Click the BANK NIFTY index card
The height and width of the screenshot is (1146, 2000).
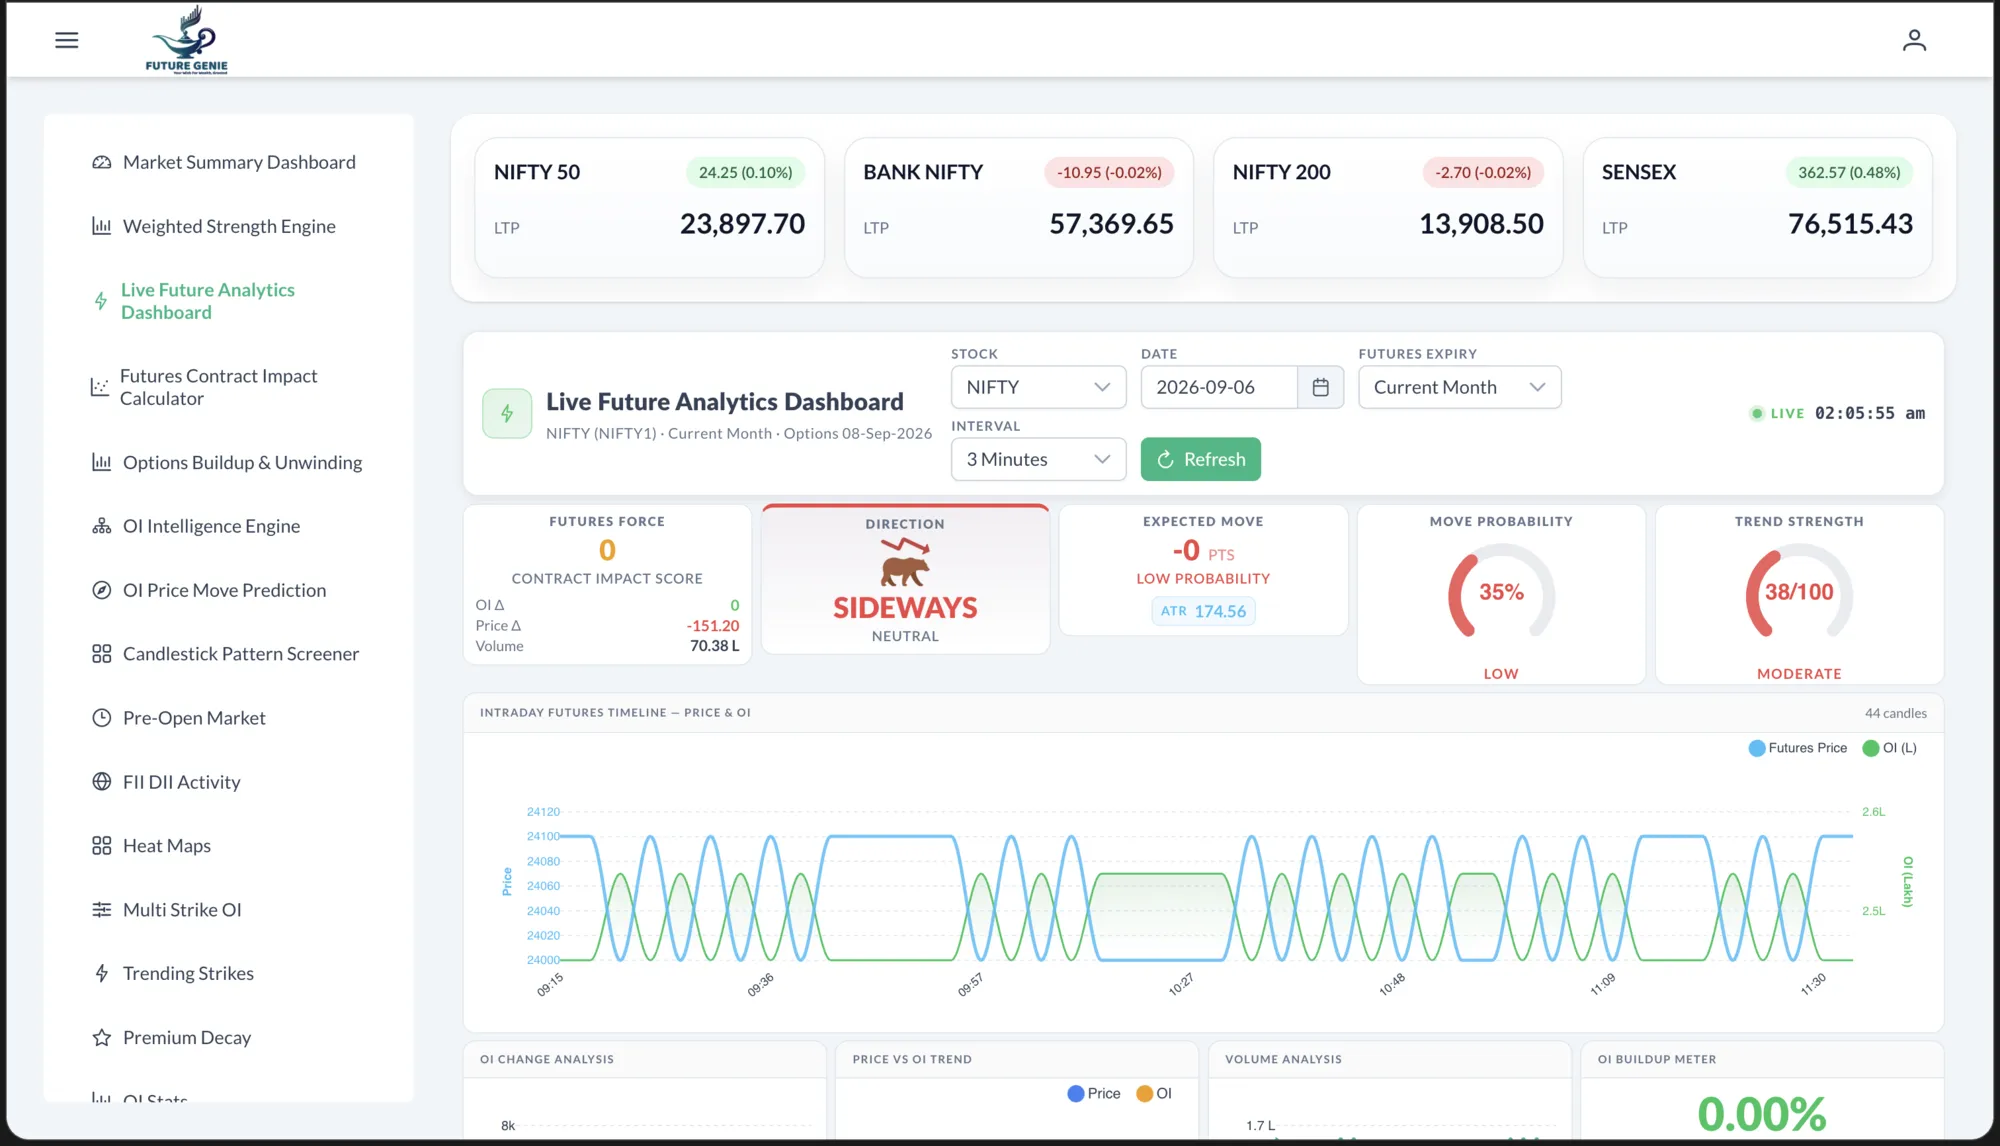[1018, 207]
